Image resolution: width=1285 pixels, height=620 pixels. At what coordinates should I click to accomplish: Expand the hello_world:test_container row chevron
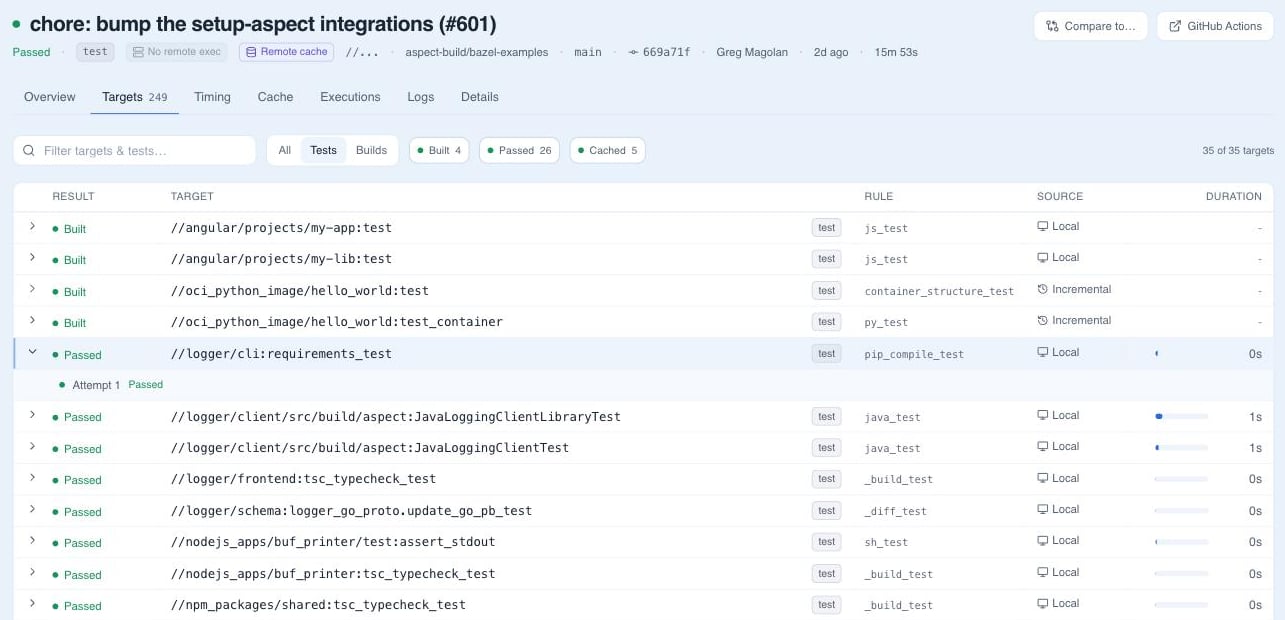(32, 321)
